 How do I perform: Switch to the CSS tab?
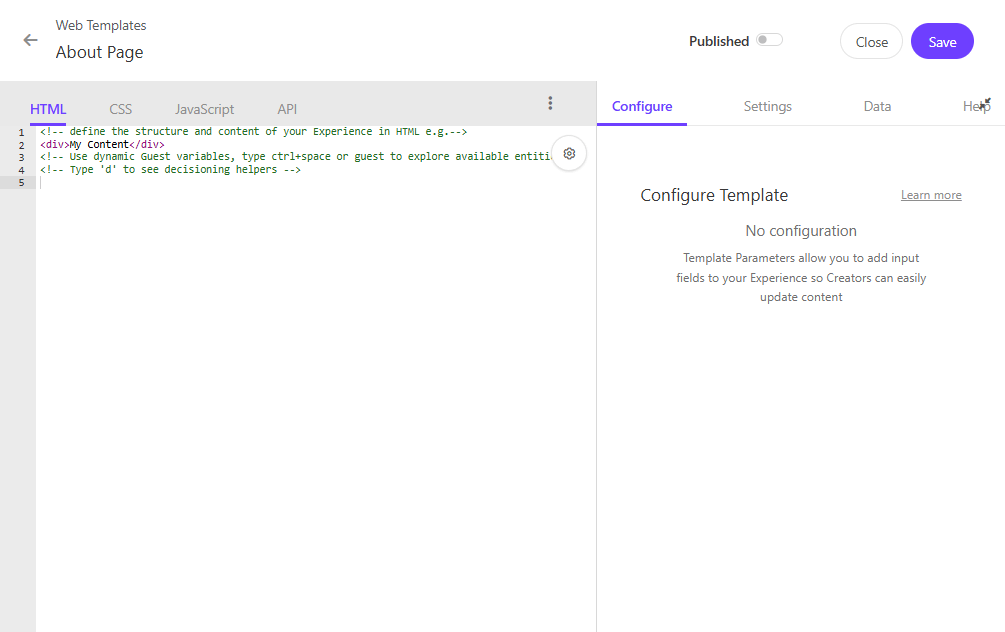pyautogui.click(x=120, y=109)
